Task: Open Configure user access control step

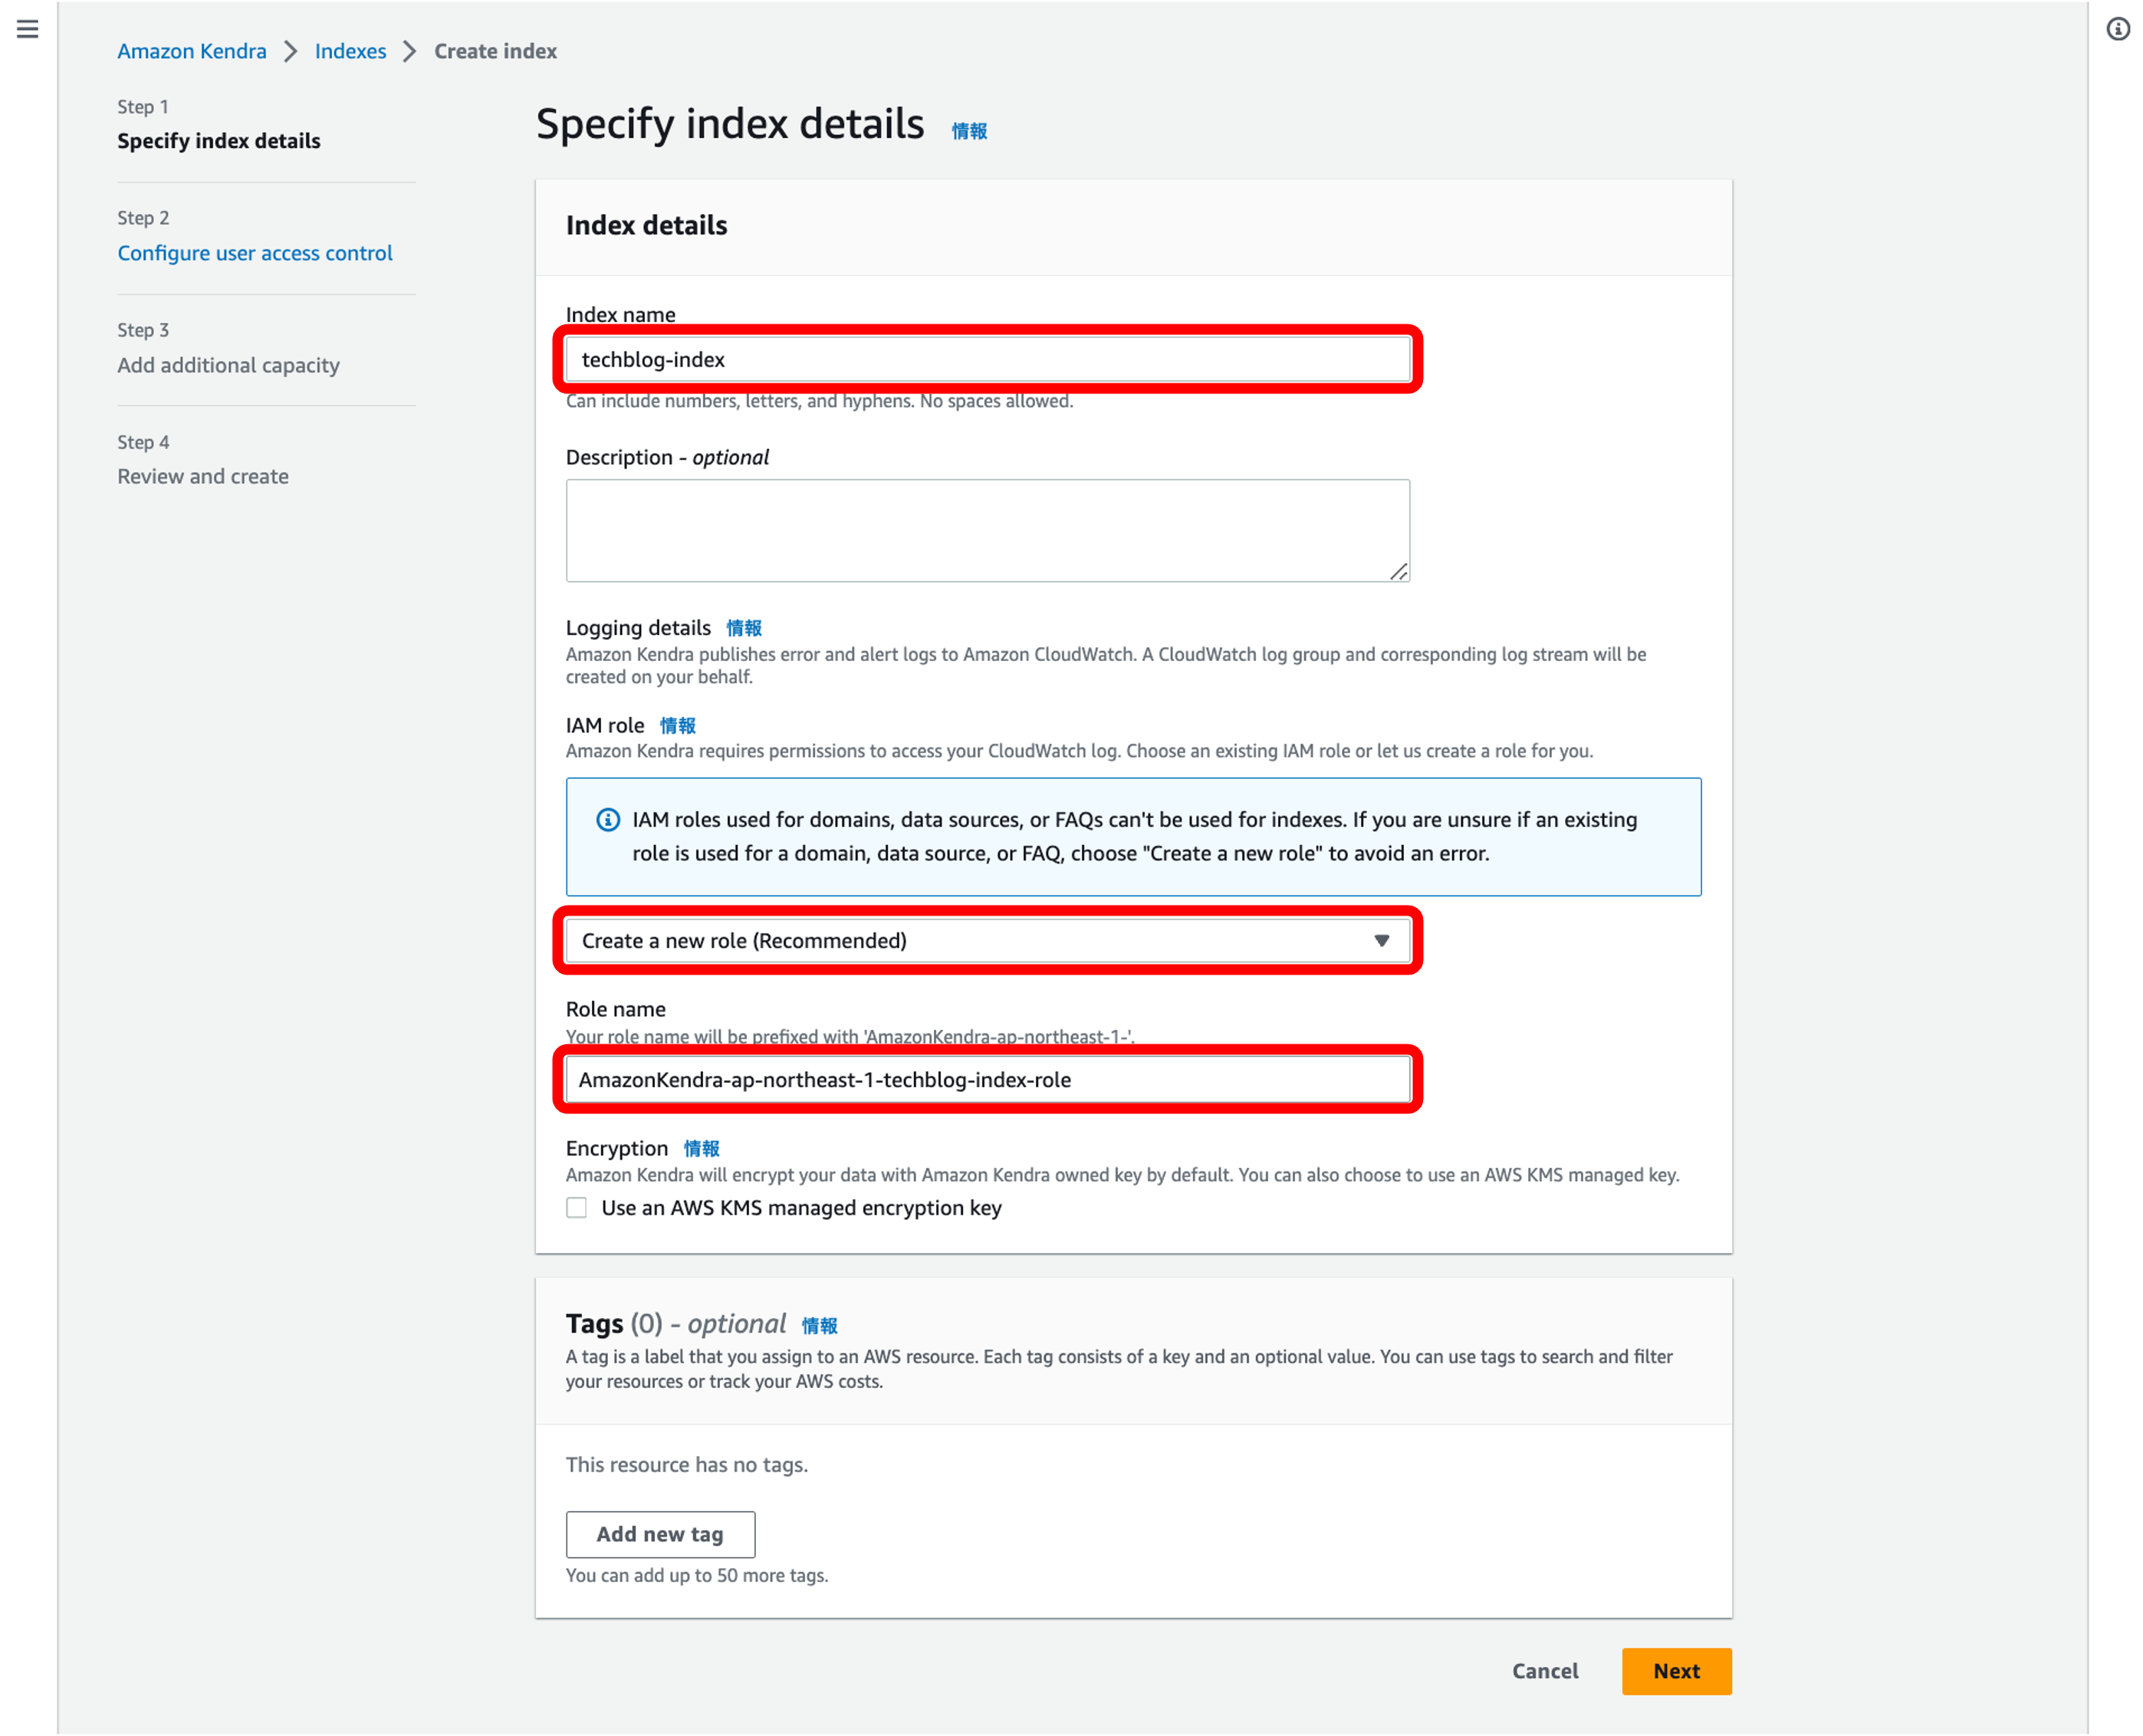Action: click(x=255, y=253)
